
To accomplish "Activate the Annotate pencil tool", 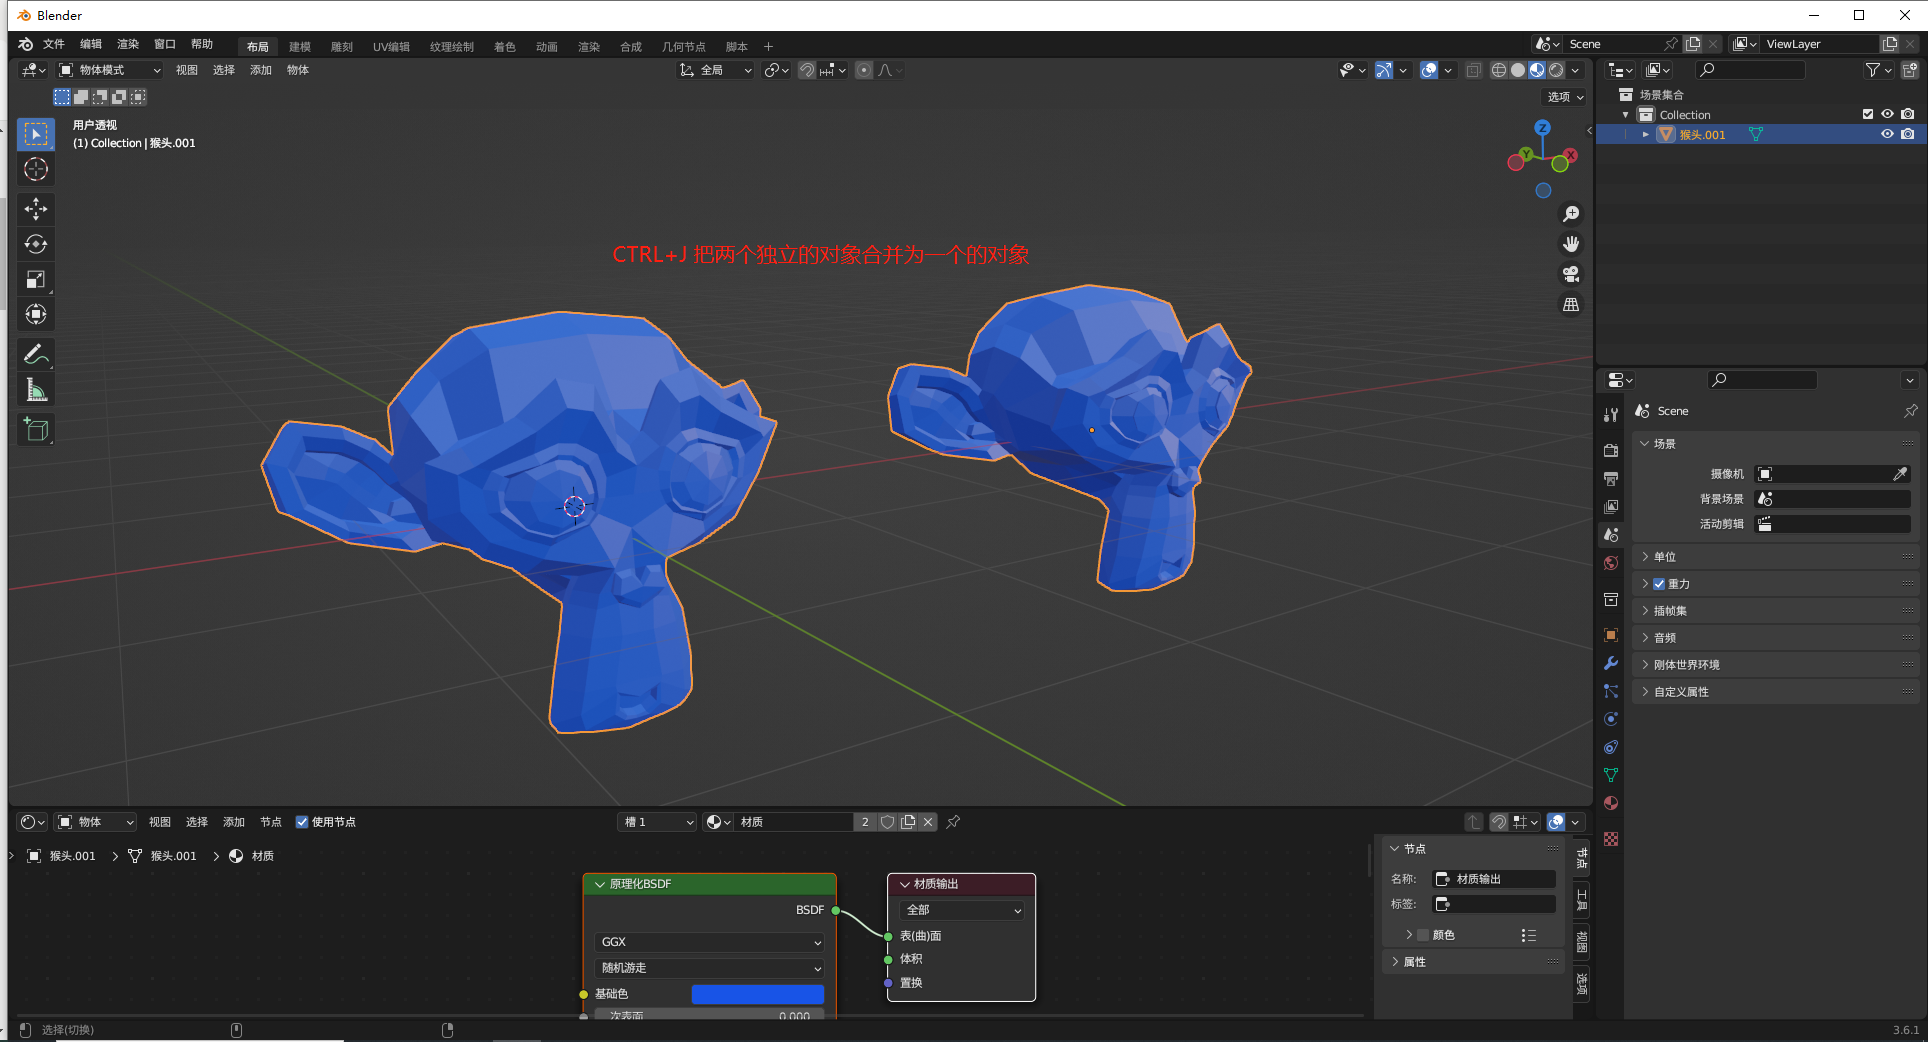I will 36,354.
